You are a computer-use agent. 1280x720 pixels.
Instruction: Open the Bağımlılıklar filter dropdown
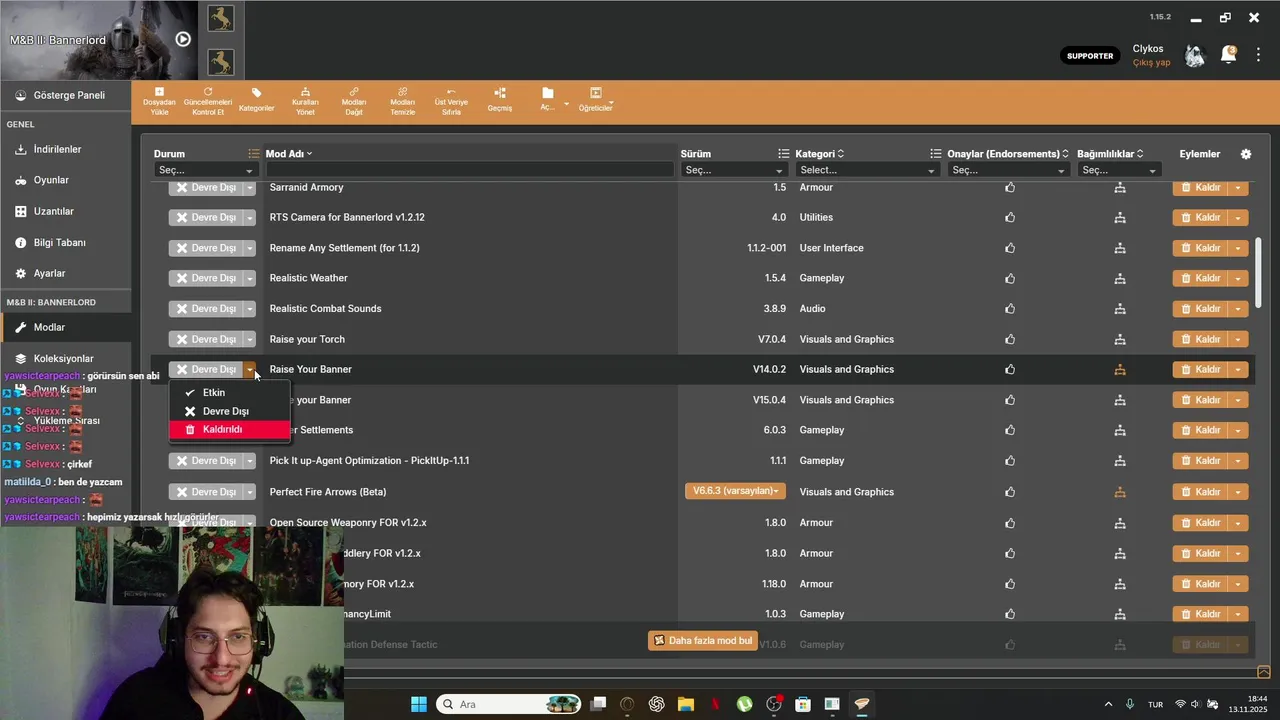pos(1119,170)
